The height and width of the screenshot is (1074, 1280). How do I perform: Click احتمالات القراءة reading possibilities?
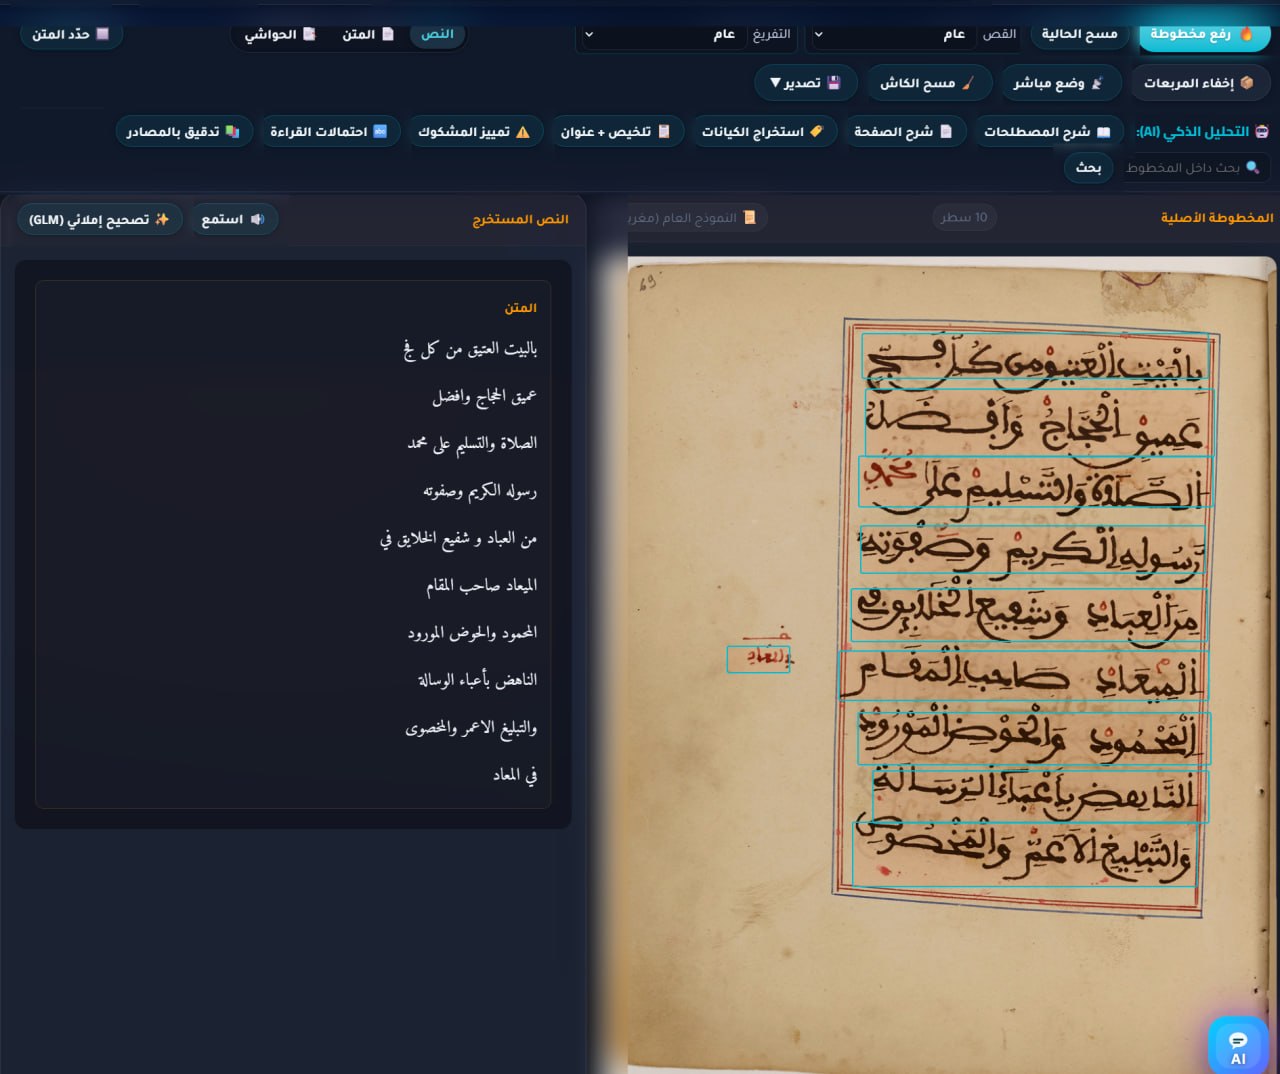point(329,131)
